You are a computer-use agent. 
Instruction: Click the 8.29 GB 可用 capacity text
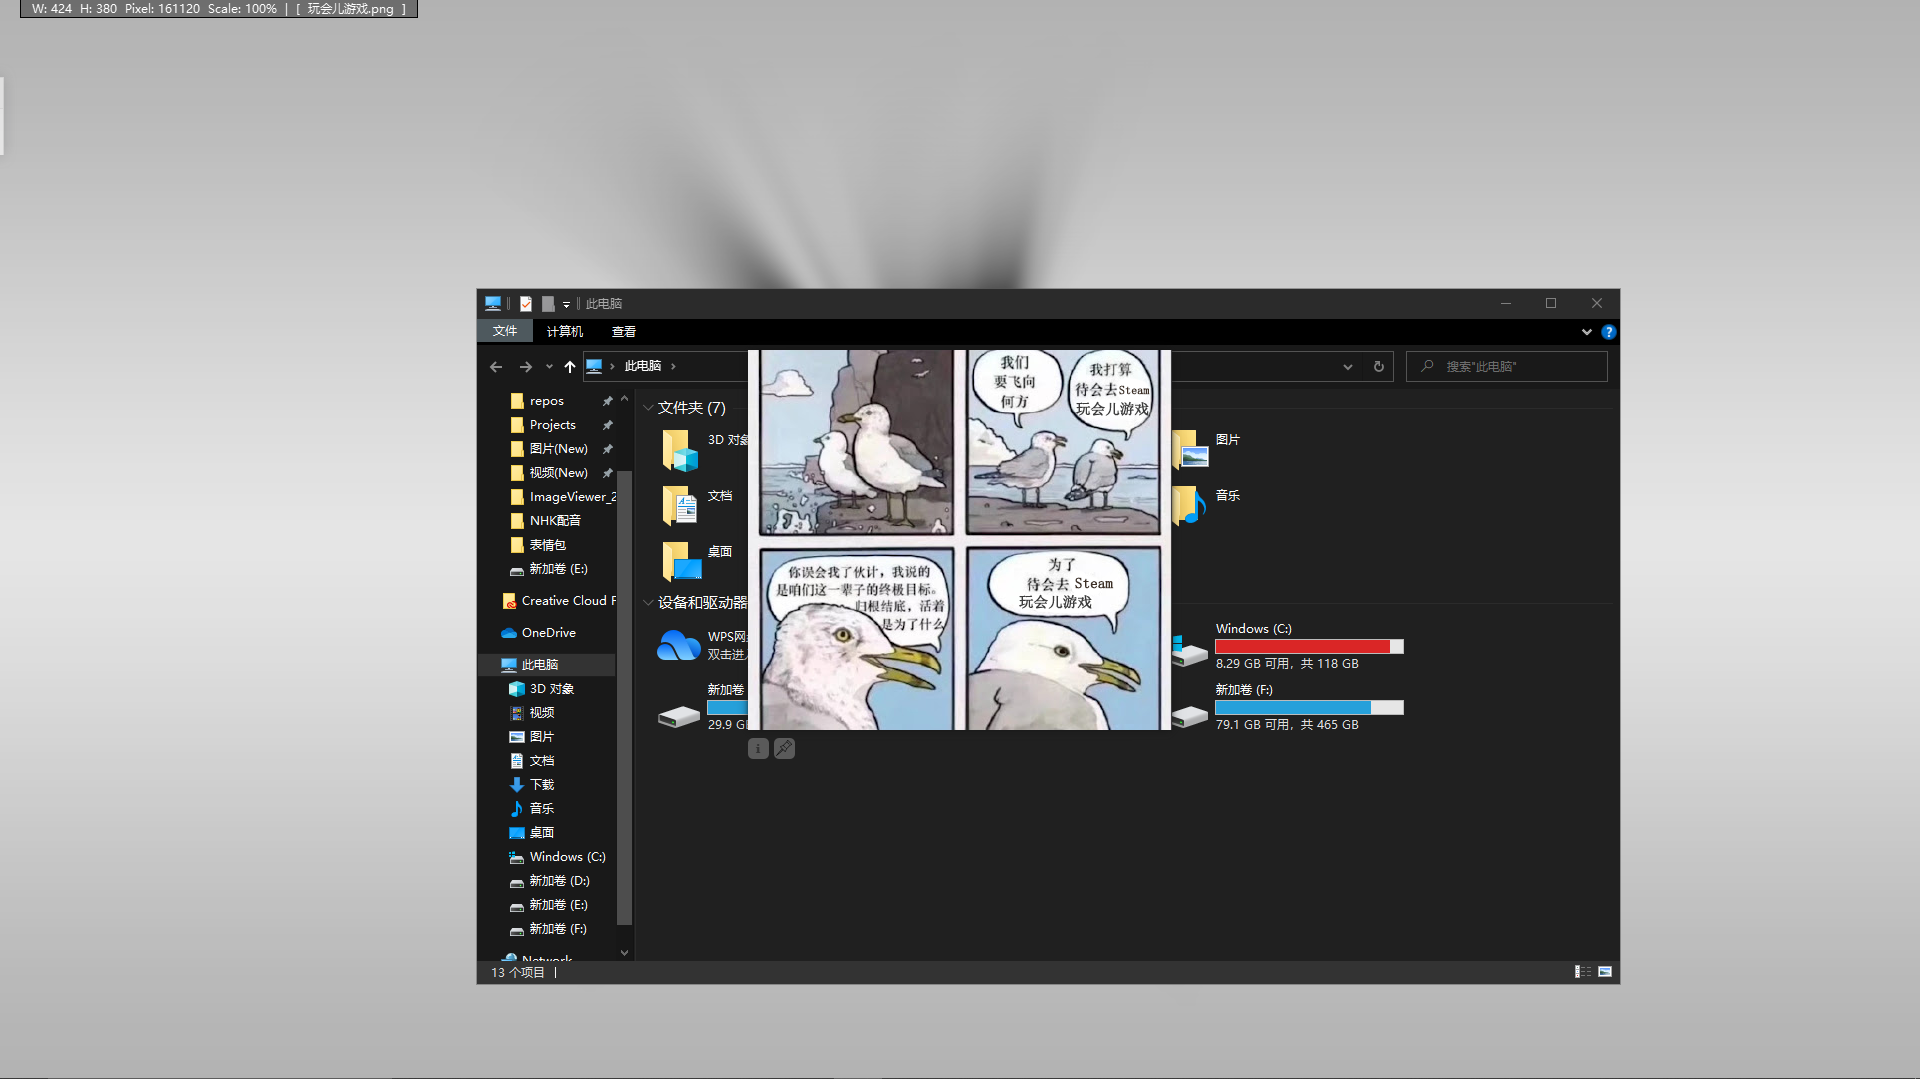(1287, 664)
